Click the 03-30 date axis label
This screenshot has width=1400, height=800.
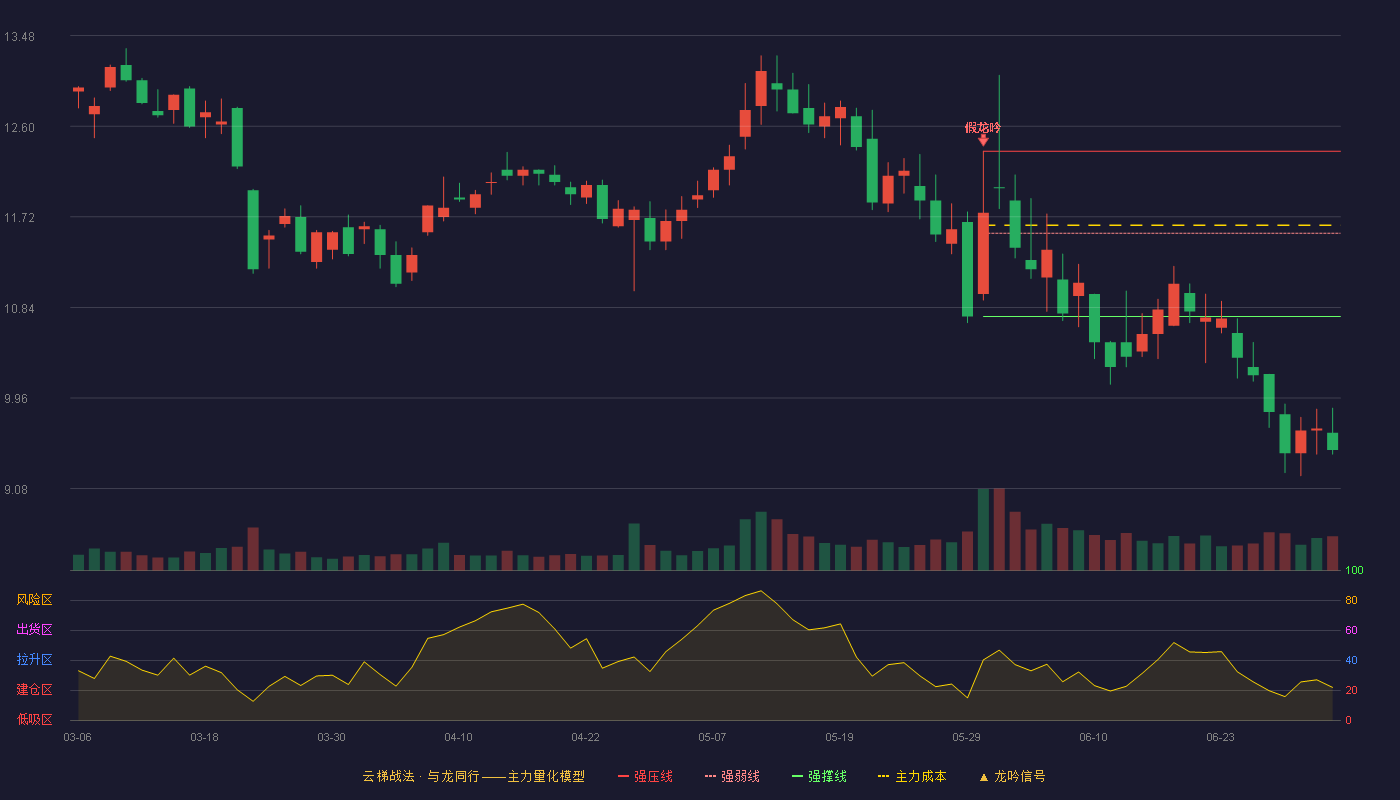[x=331, y=737]
